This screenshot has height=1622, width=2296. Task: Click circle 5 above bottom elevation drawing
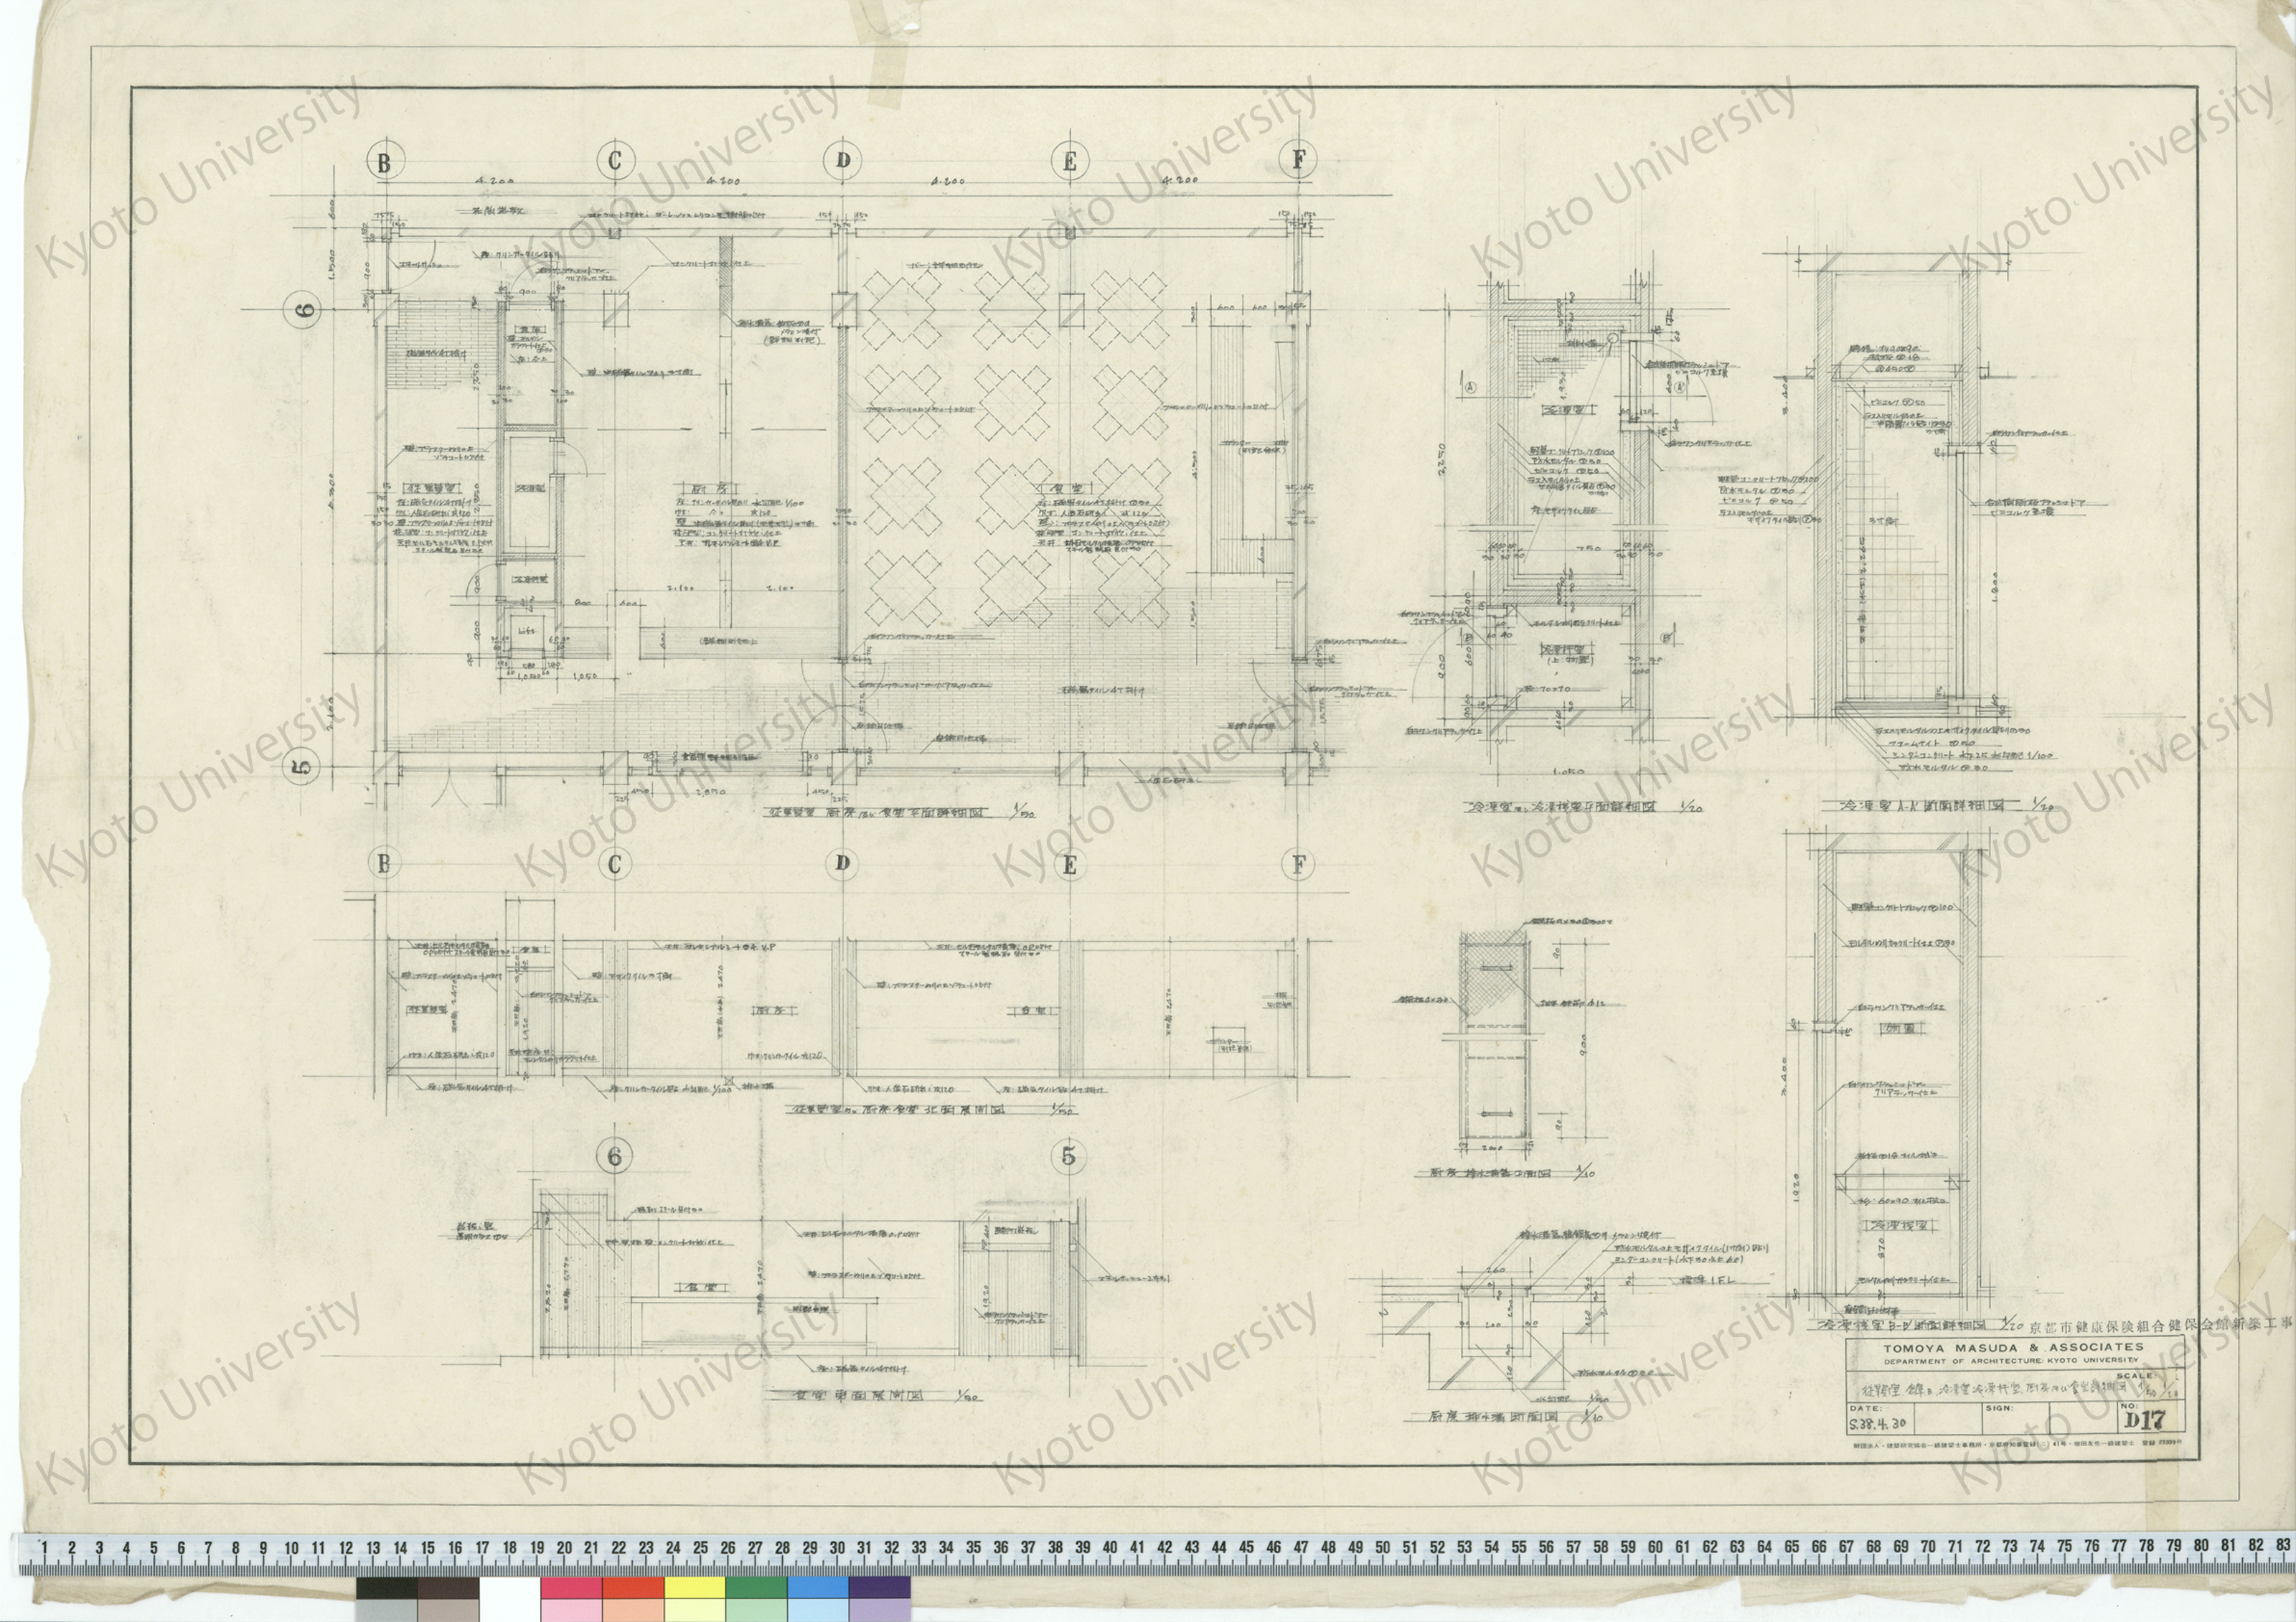pyautogui.click(x=1068, y=1156)
